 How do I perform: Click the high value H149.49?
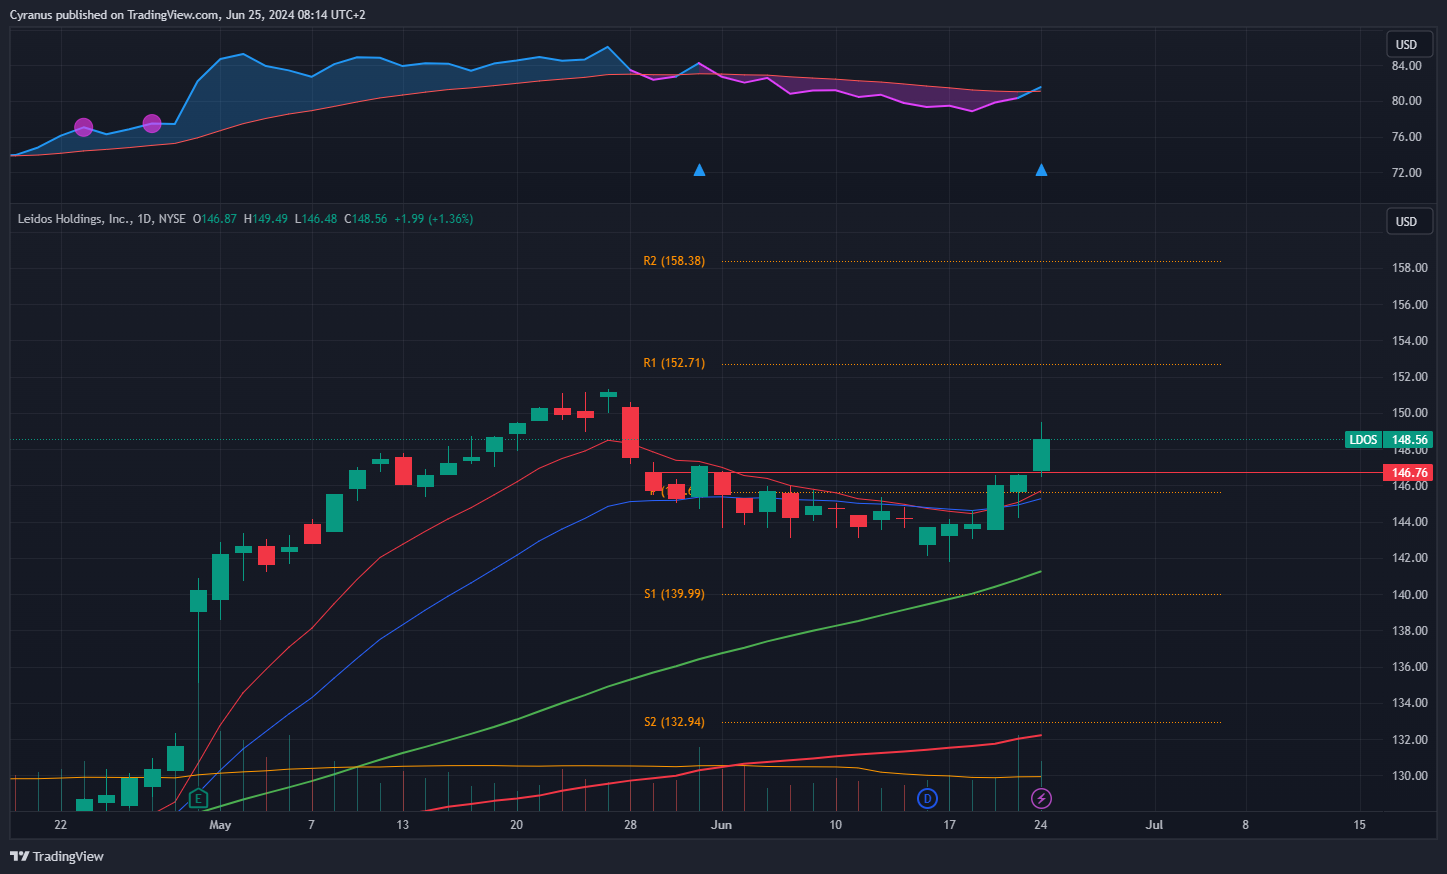tap(266, 218)
